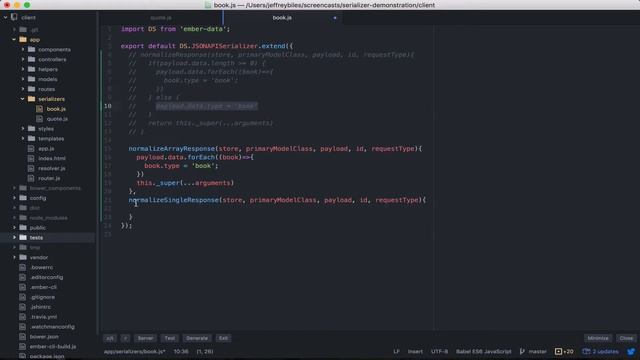Collapse the client project root

pos(5,18)
